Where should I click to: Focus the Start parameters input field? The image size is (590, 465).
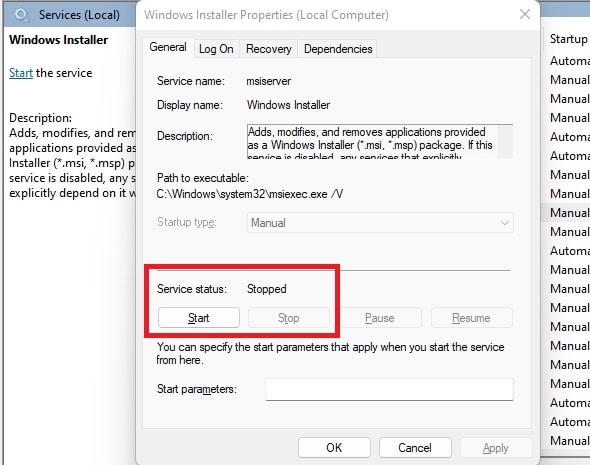(389, 389)
